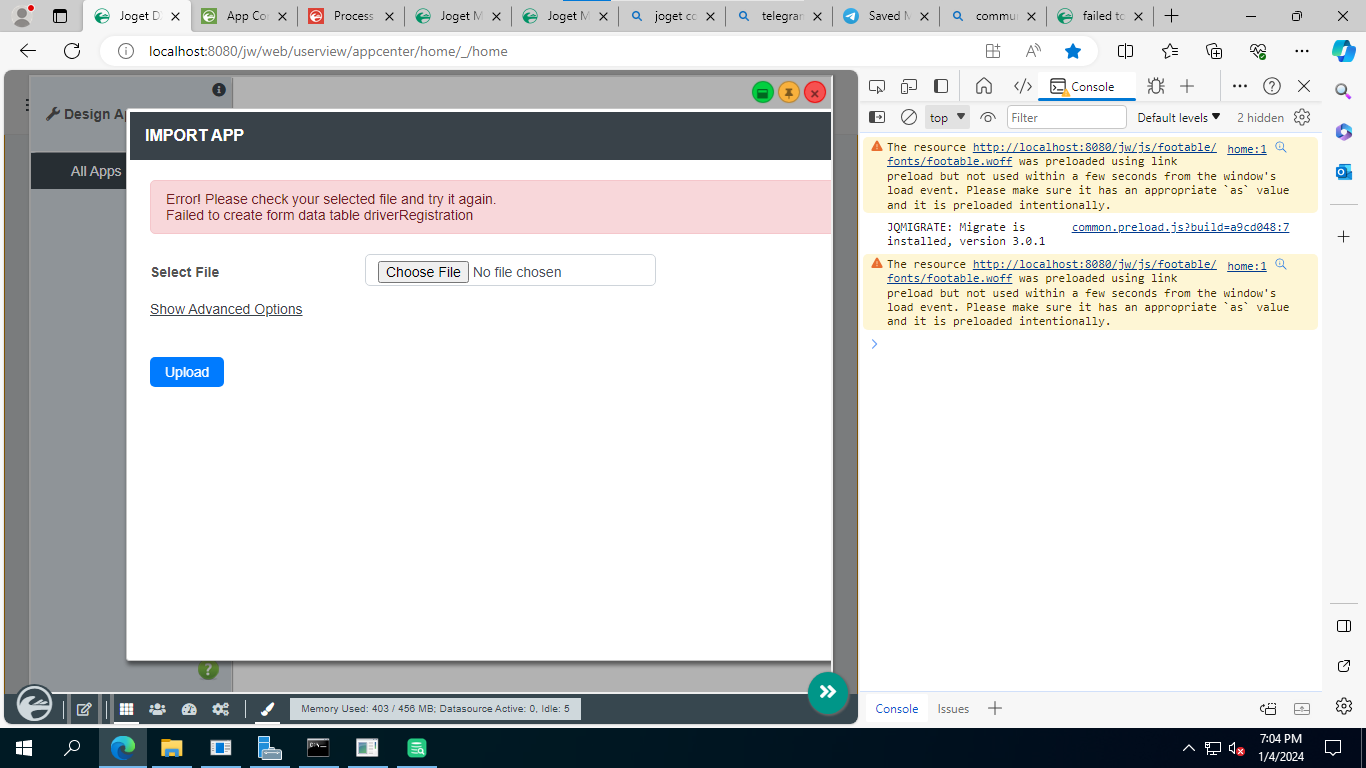1366x768 pixels.
Task: Click the console Filter input field
Action: [x=1066, y=117]
